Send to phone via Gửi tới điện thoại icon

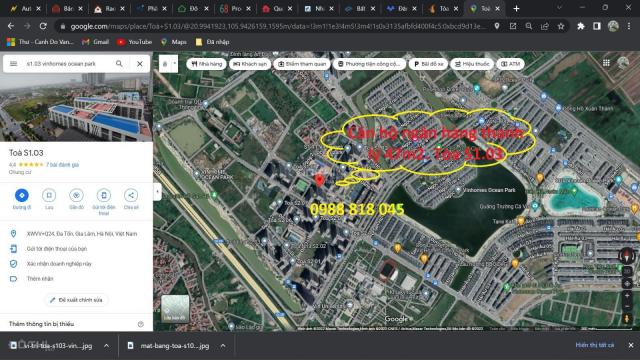point(104,196)
